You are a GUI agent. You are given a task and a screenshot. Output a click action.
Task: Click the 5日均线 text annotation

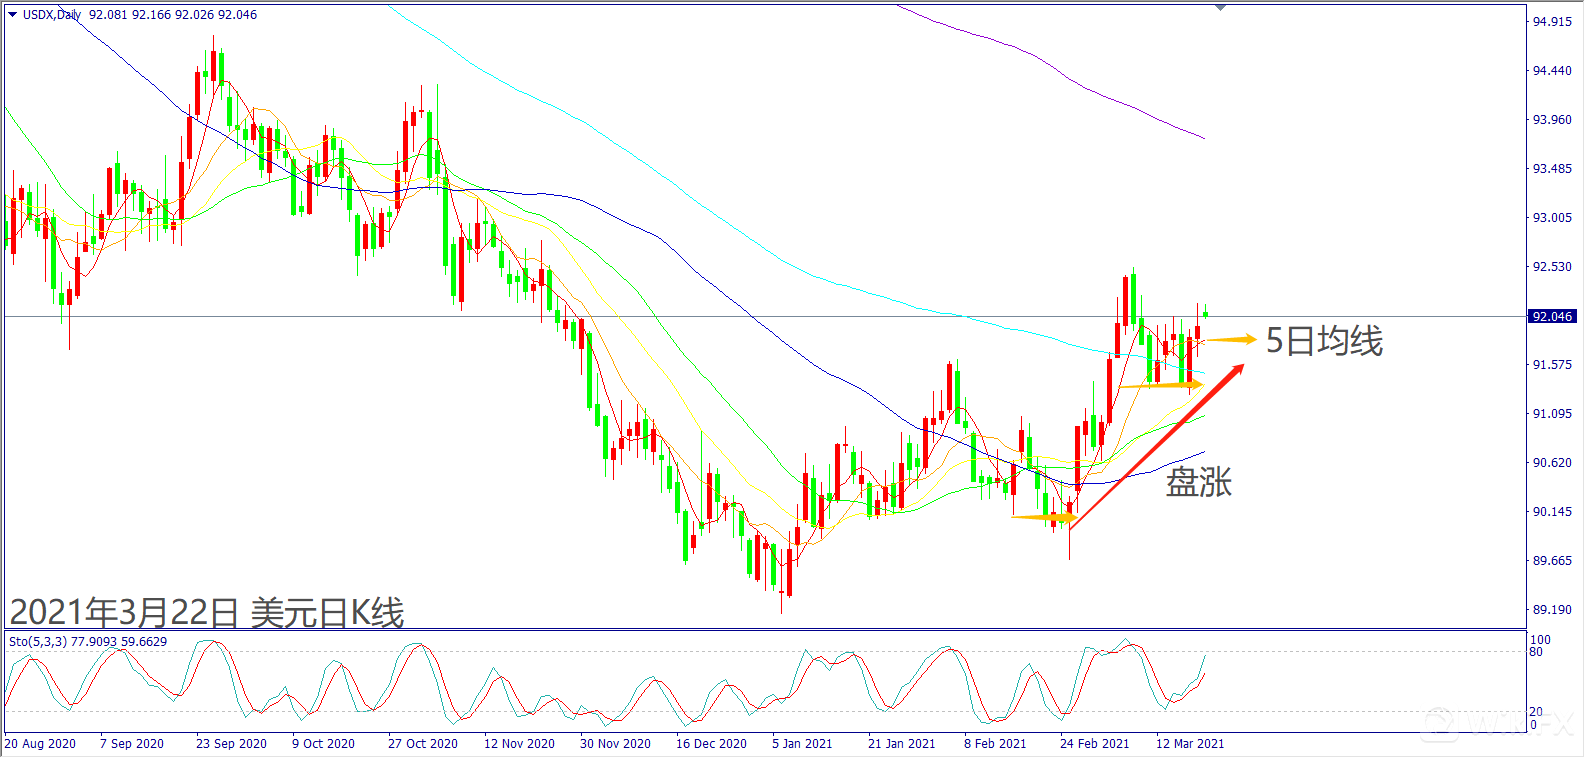1324,341
